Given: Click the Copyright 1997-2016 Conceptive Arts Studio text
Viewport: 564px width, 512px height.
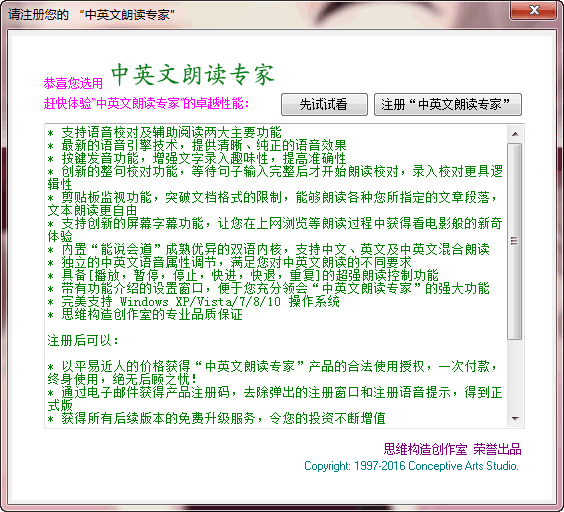Looking at the screenshot, I should tap(411, 466).
